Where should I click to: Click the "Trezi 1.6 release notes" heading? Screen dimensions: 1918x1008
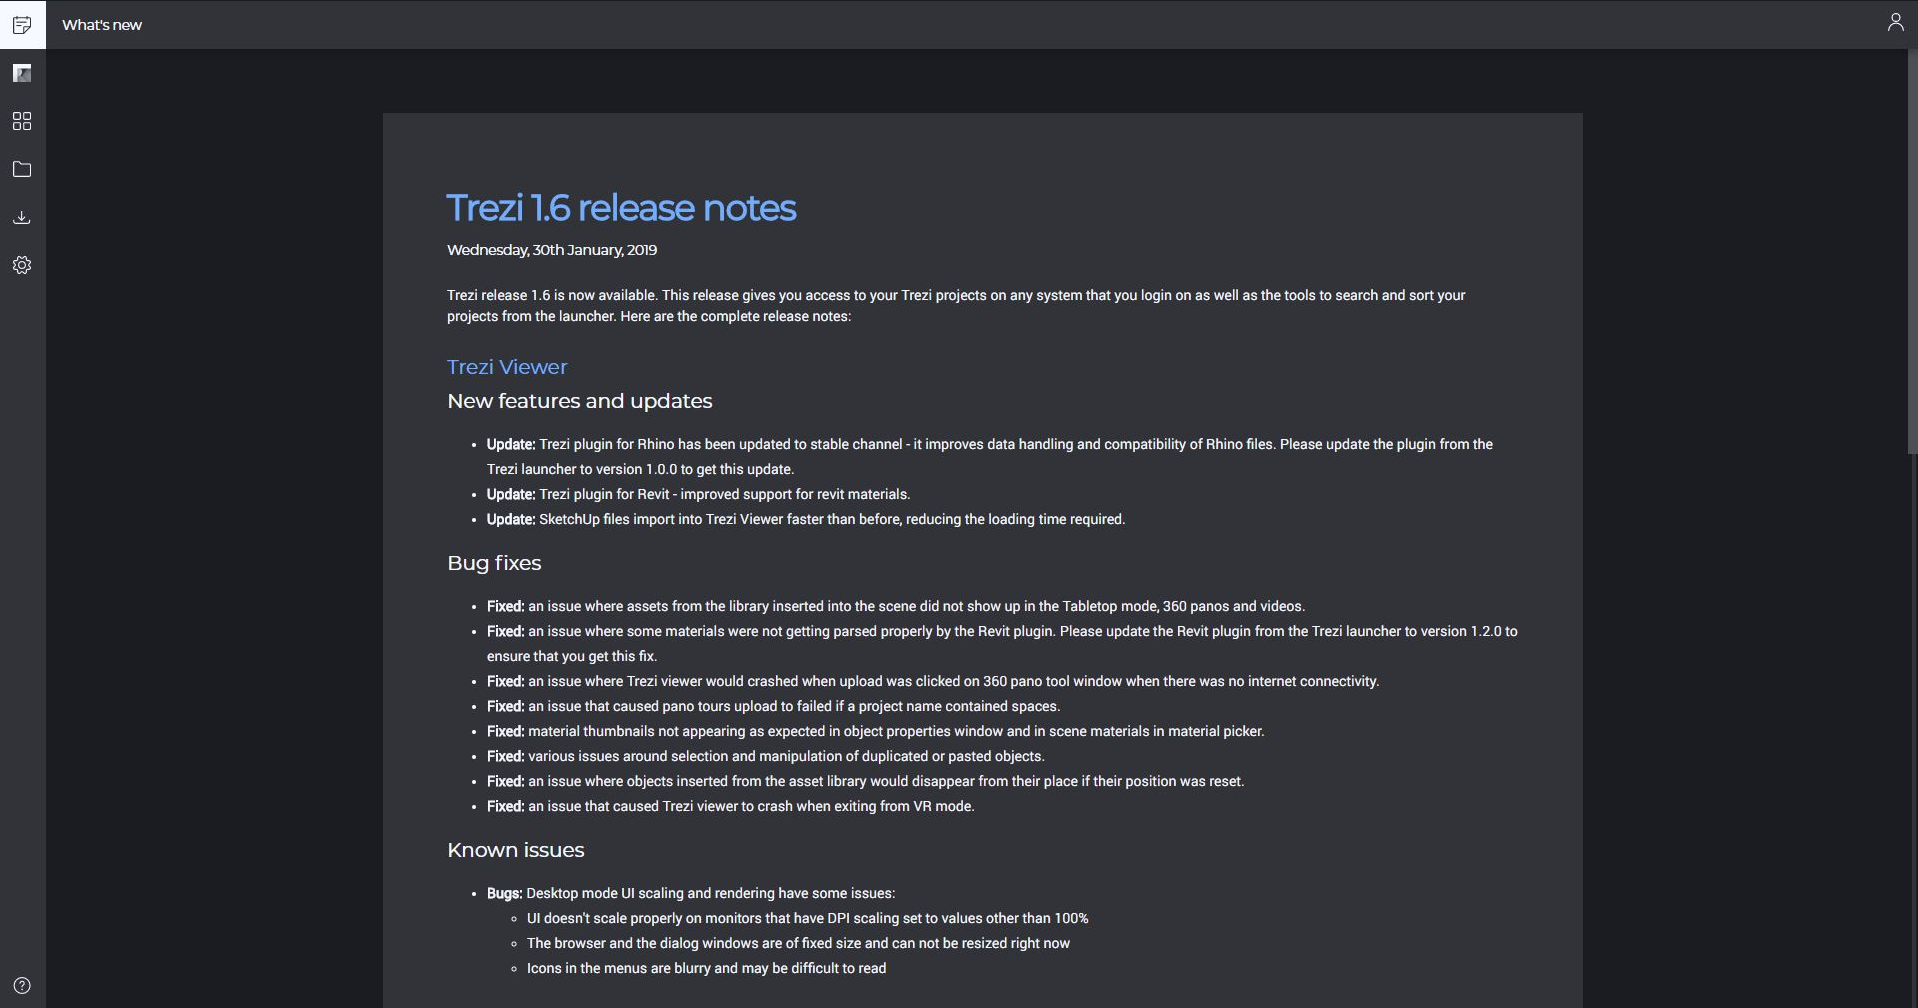pyautogui.click(x=621, y=208)
